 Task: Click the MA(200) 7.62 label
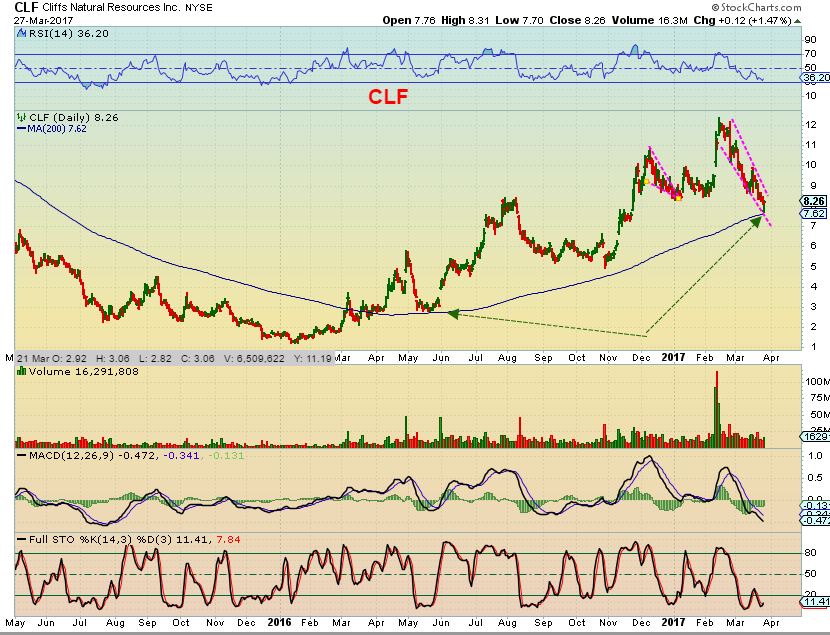(57, 129)
